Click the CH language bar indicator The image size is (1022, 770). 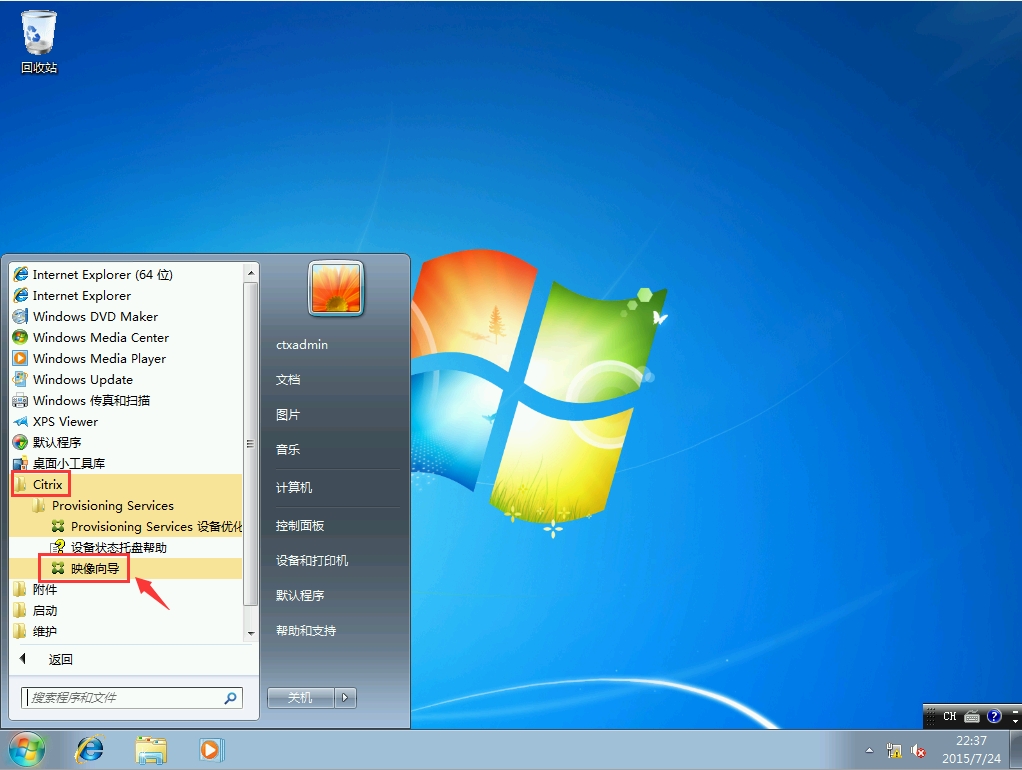(x=950, y=716)
